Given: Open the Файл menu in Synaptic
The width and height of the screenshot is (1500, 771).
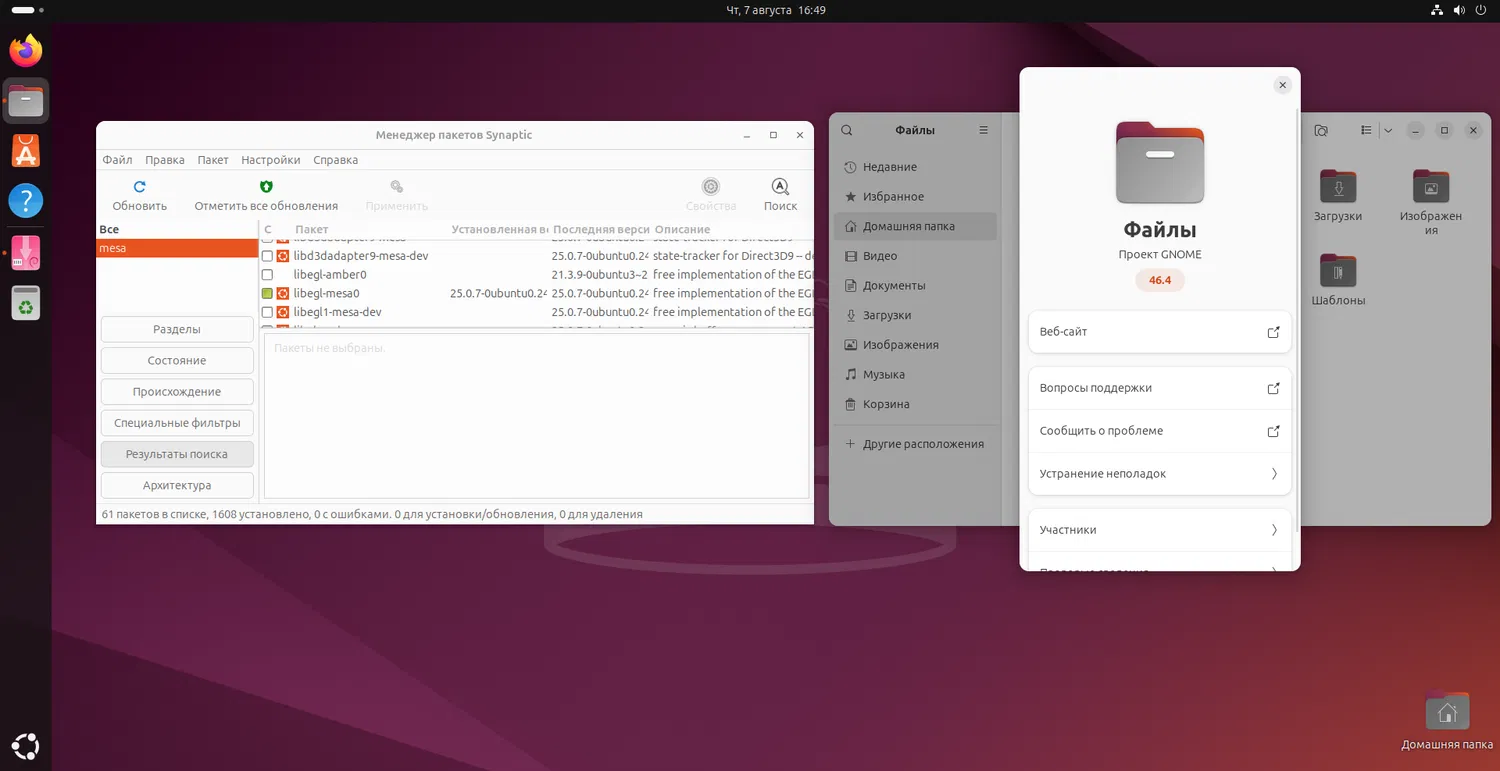Looking at the screenshot, I should pyautogui.click(x=117, y=160).
